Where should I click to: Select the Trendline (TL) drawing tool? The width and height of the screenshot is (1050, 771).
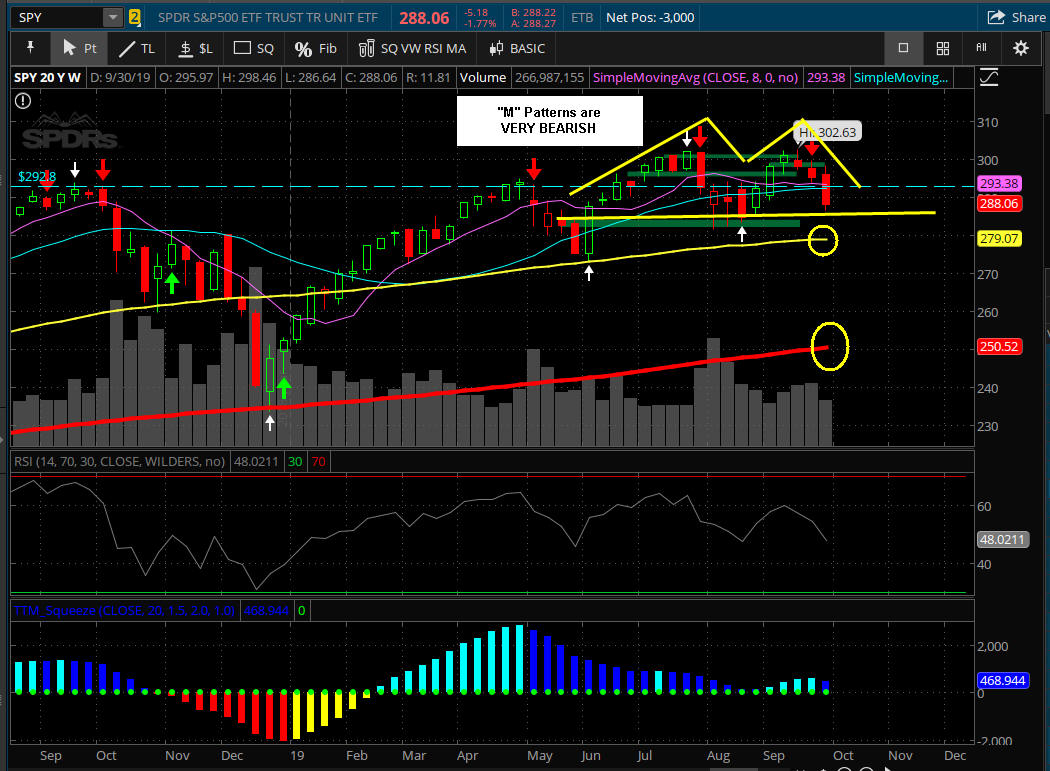(x=138, y=48)
